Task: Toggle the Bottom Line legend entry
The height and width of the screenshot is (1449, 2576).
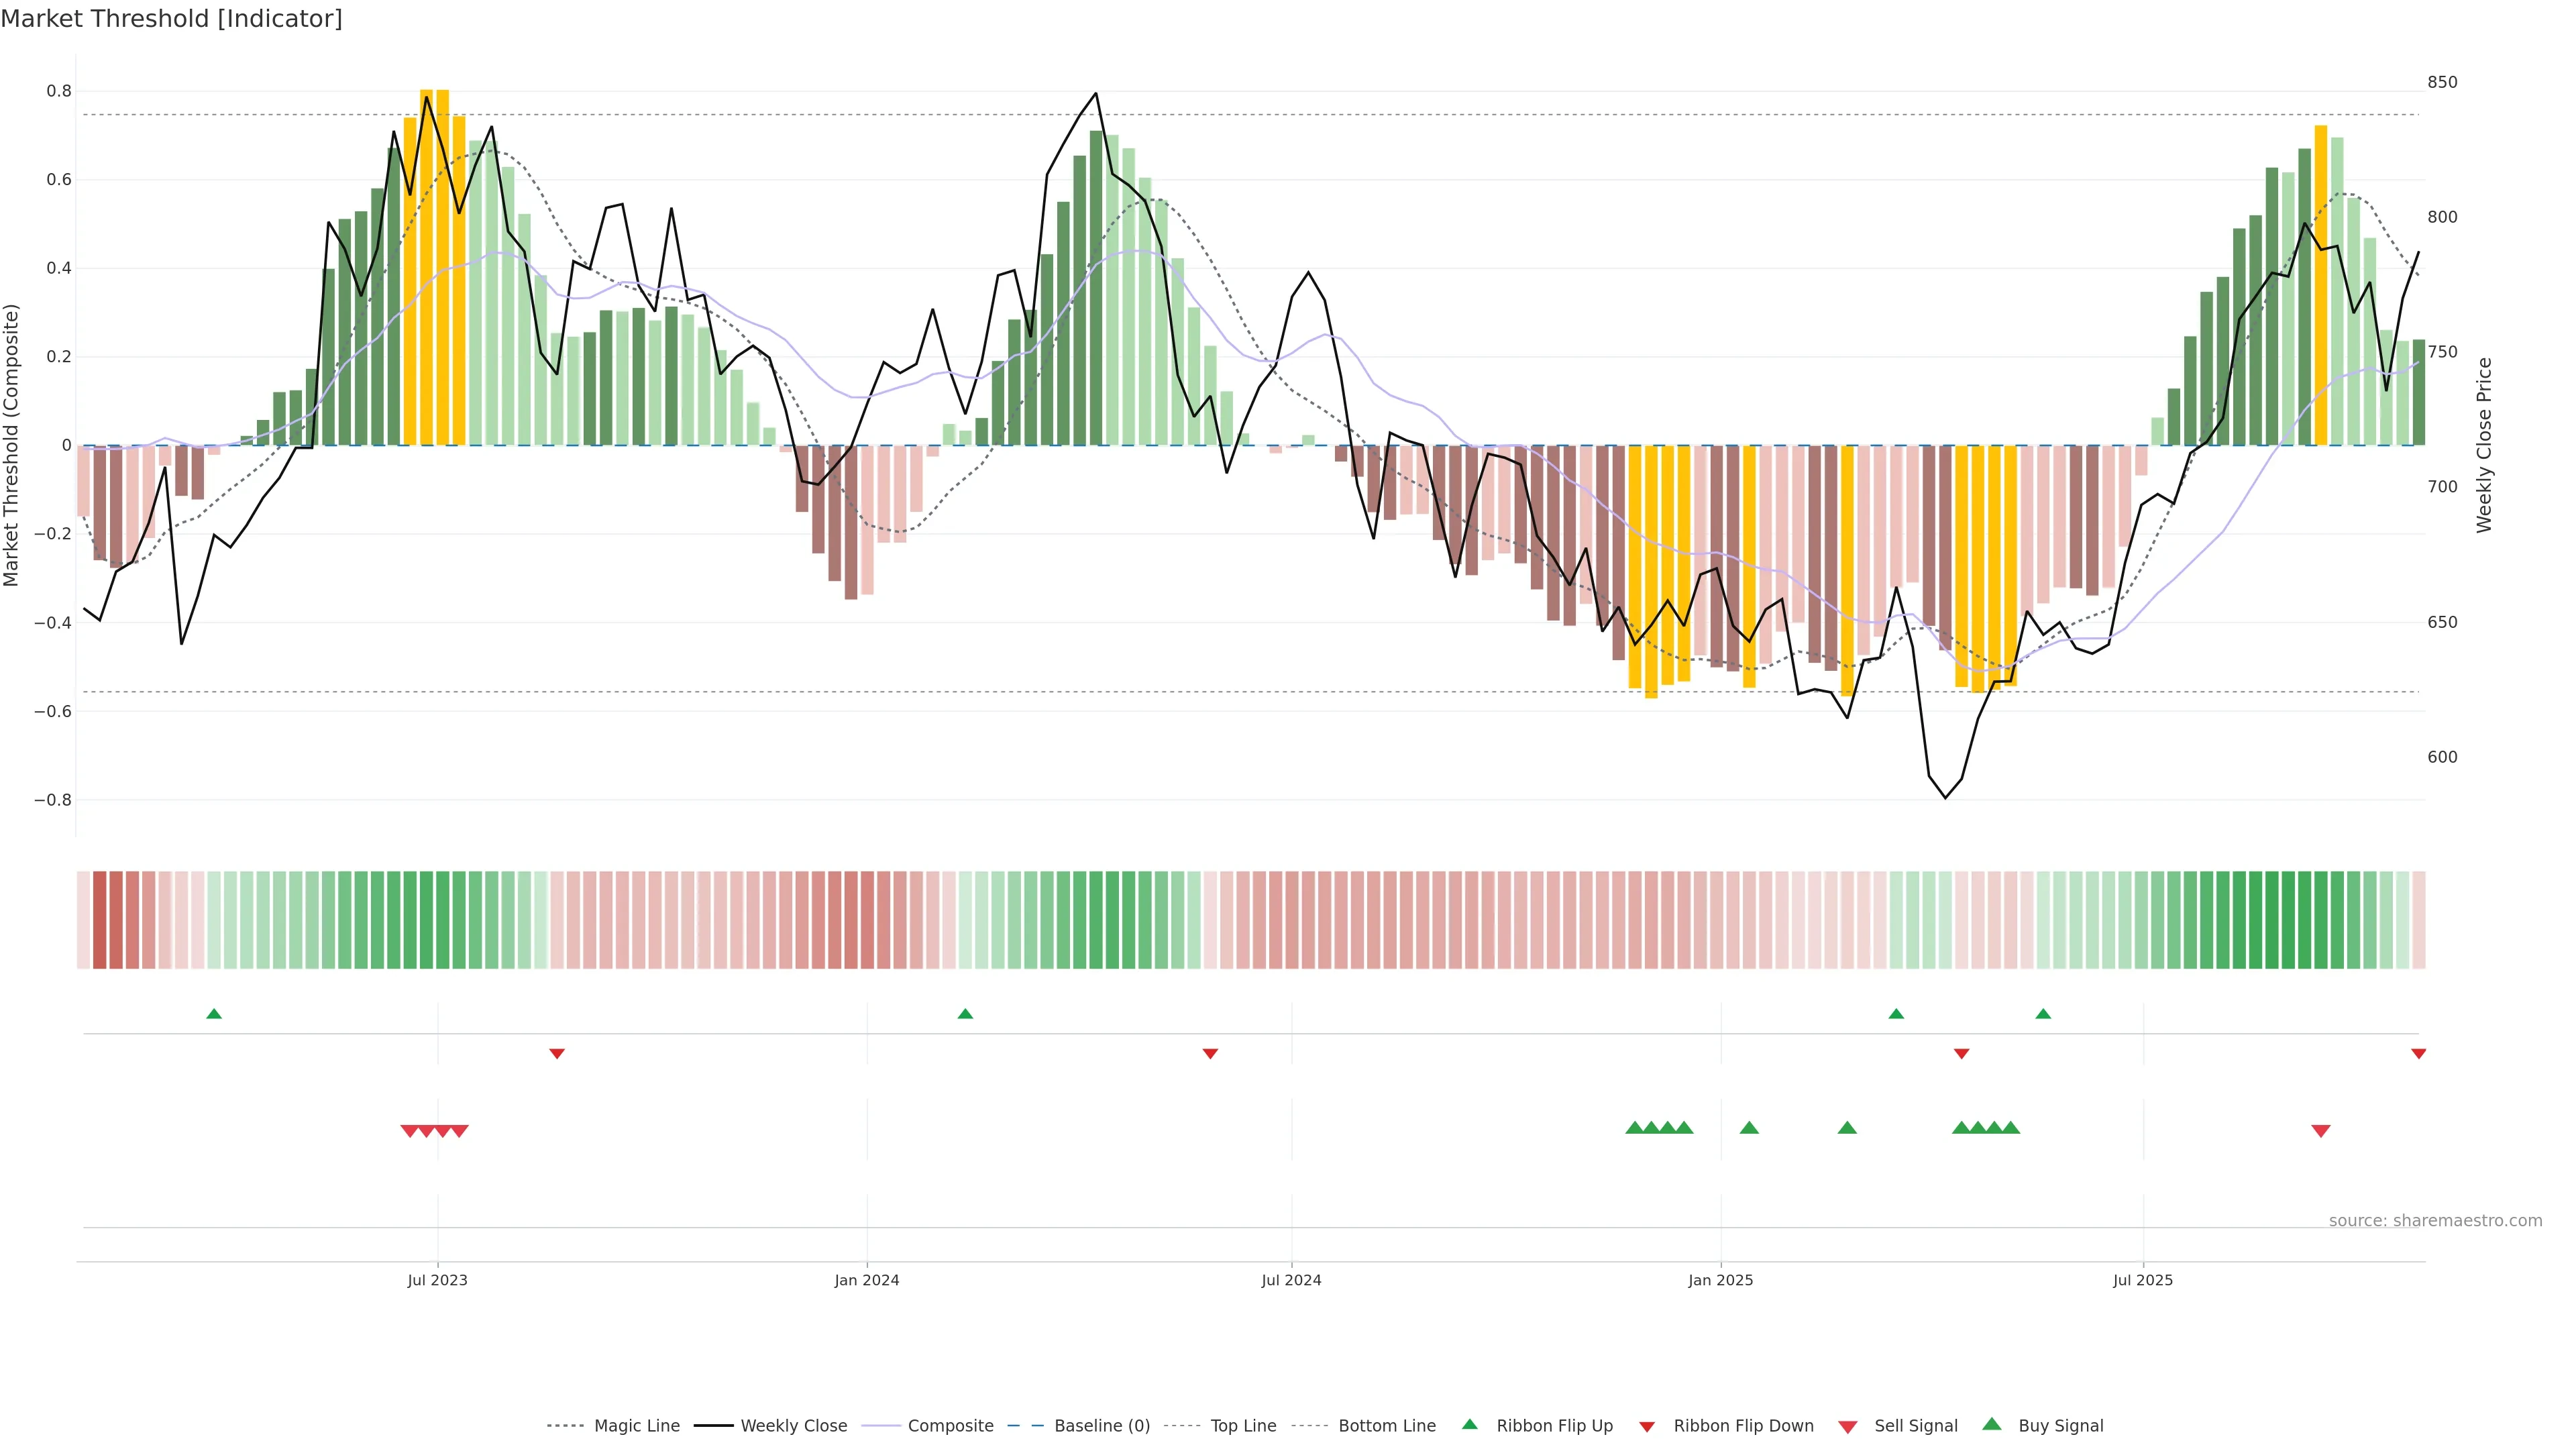Action: [1386, 1426]
